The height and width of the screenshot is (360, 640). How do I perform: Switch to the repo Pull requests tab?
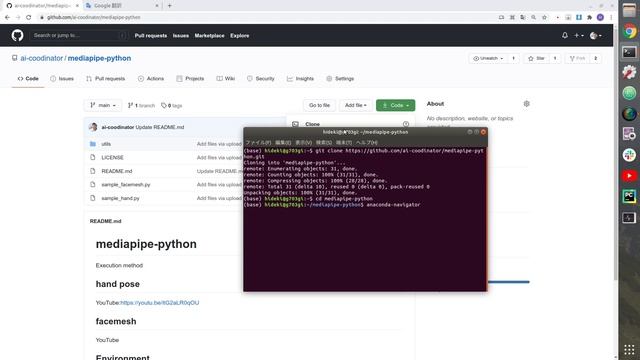click(105, 78)
